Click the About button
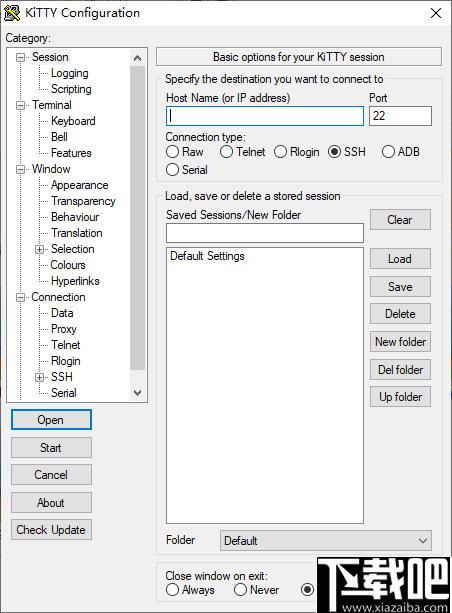Screen dimensions: 452x613 [x=51, y=503]
